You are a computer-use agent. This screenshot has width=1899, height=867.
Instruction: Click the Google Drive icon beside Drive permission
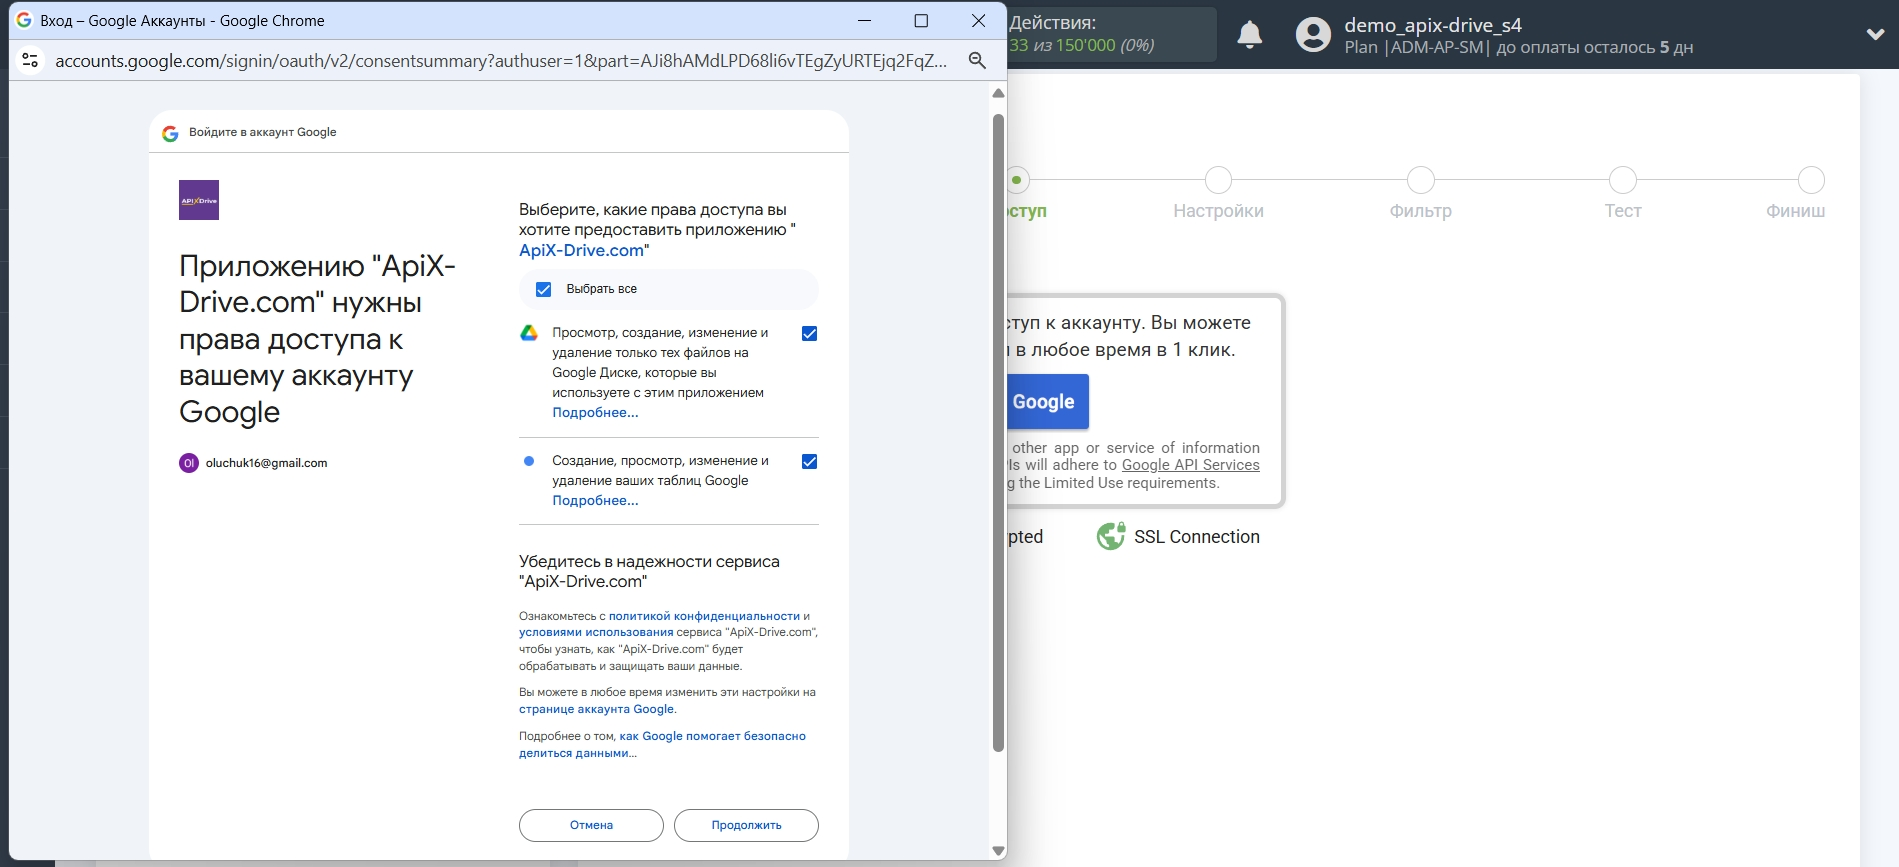529,333
